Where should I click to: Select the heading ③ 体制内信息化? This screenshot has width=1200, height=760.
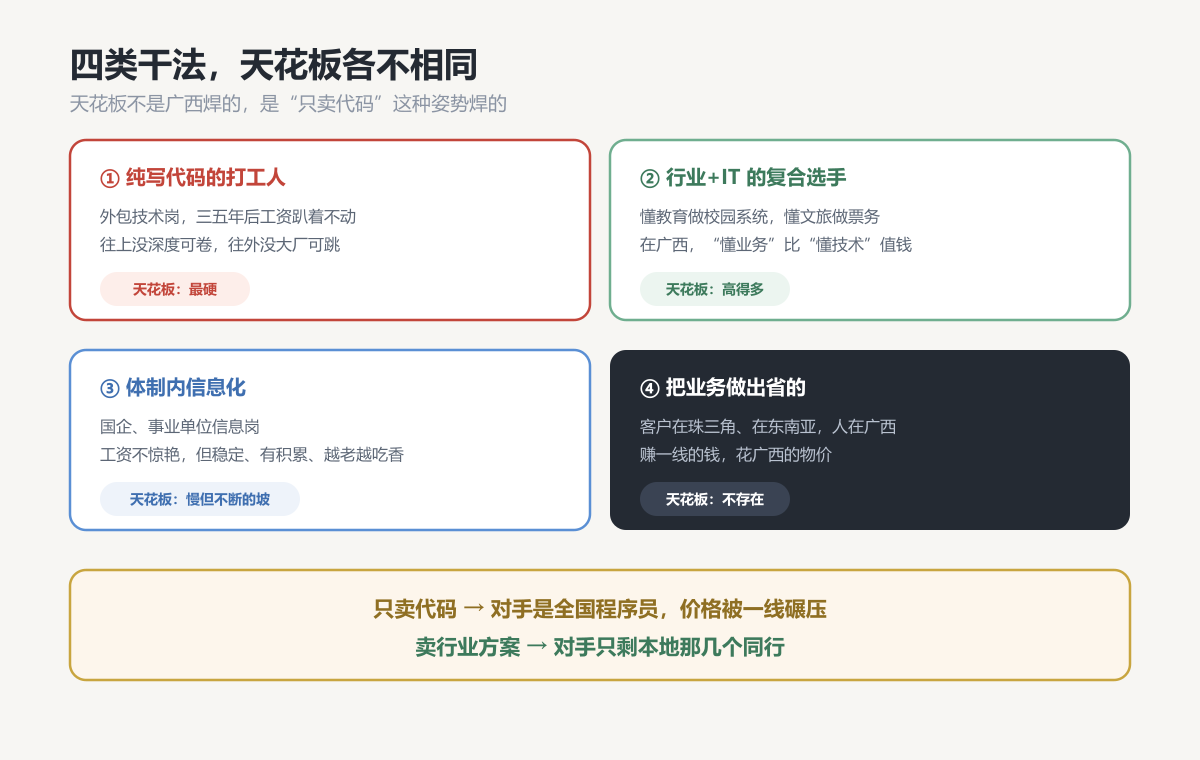pos(173,388)
